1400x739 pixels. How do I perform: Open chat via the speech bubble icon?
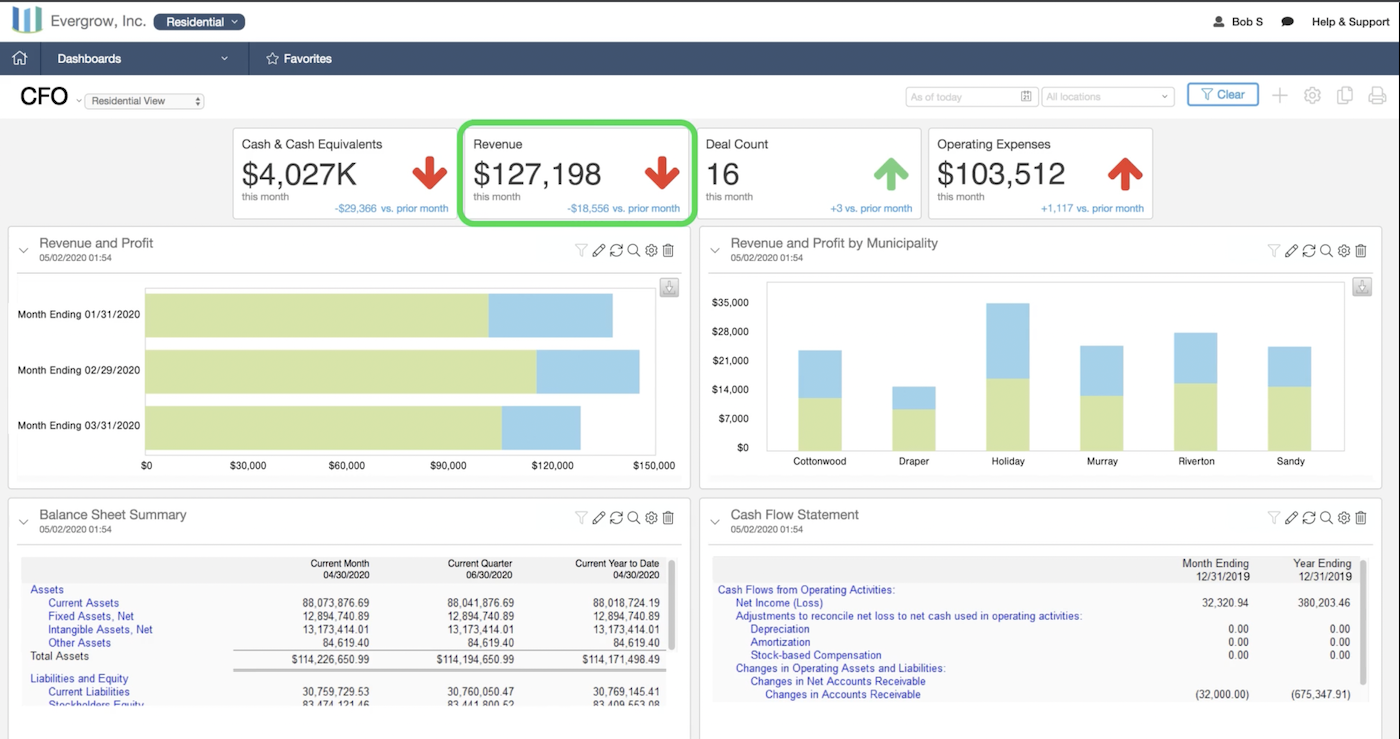(x=1287, y=21)
